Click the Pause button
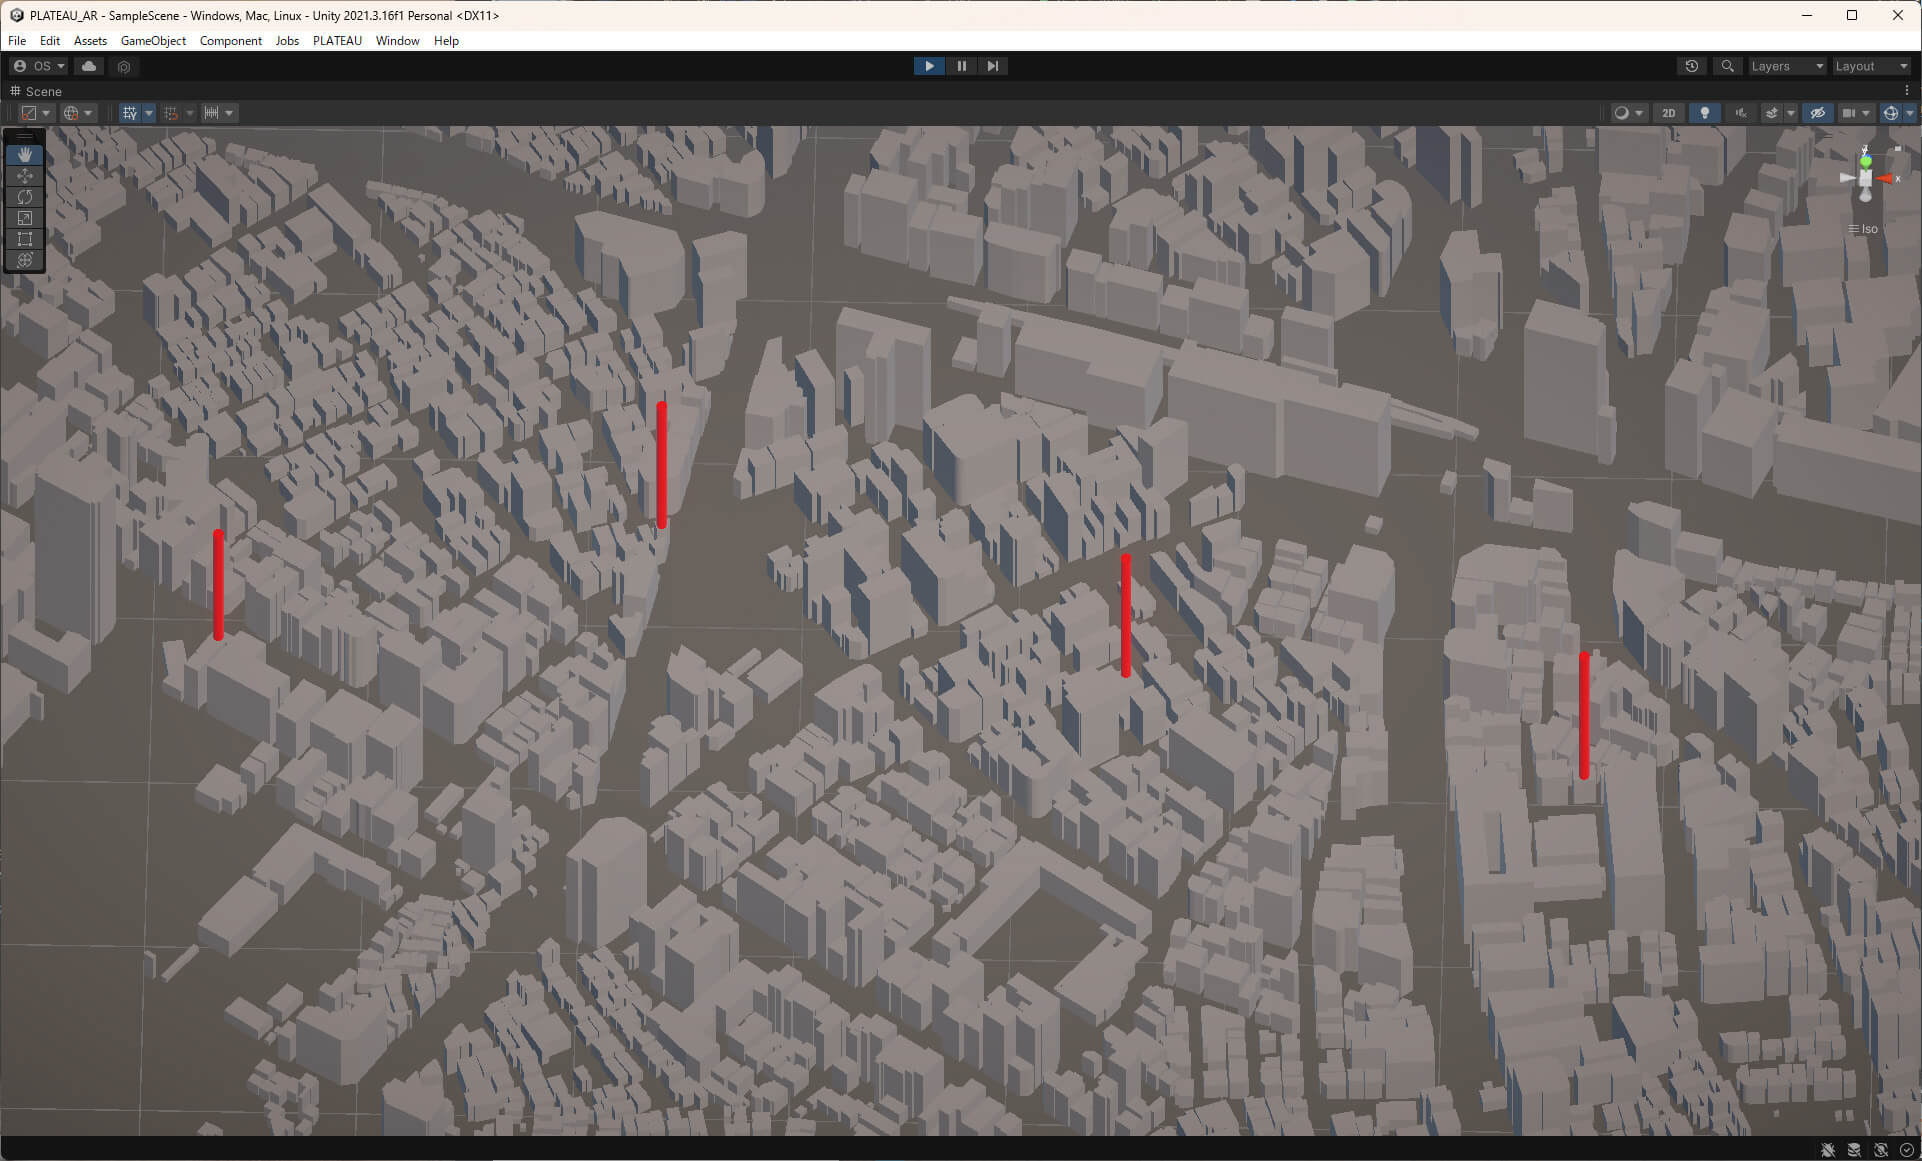The height and width of the screenshot is (1161, 1922). click(961, 66)
